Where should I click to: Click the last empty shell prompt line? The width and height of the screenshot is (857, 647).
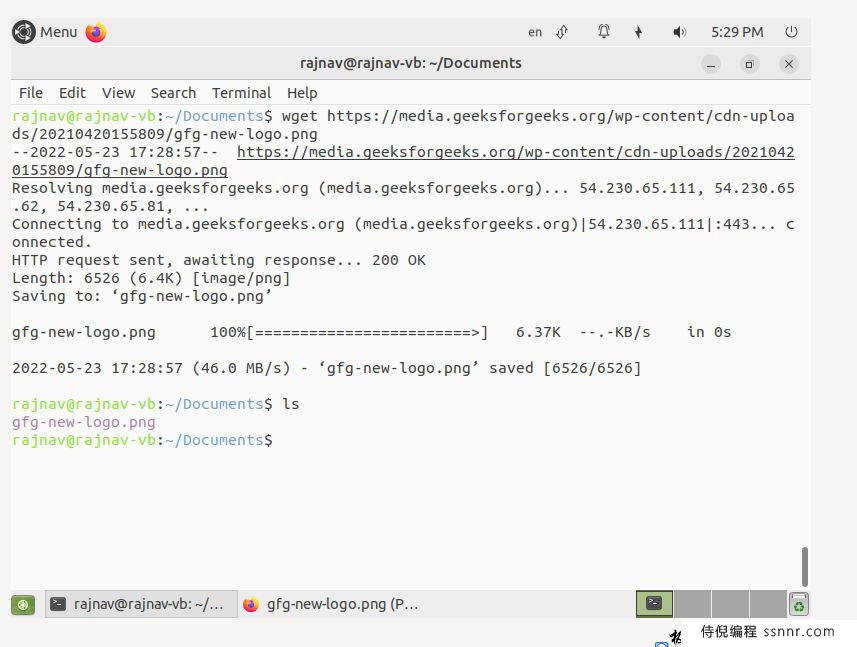click(x=142, y=440)
